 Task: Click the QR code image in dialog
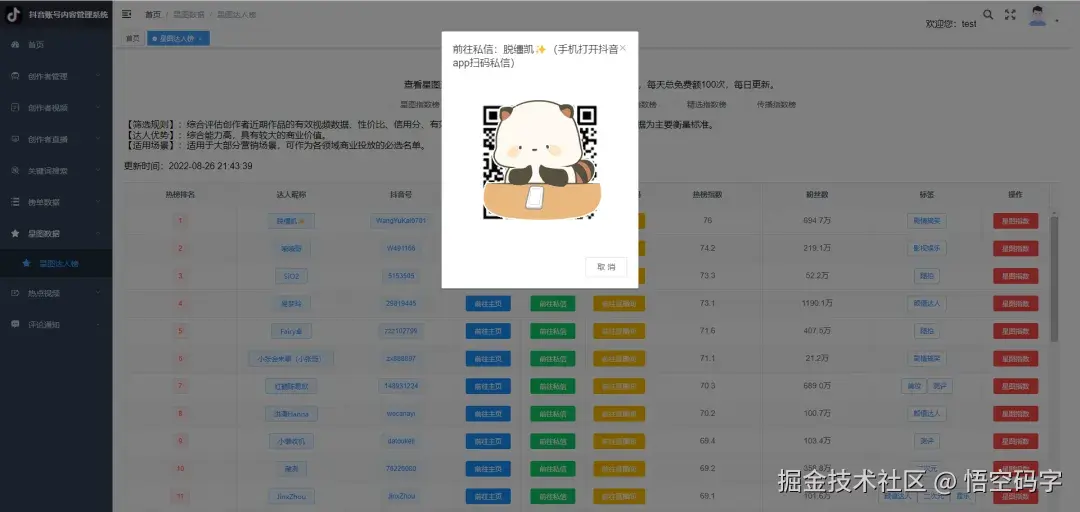(x=539, y=162)
